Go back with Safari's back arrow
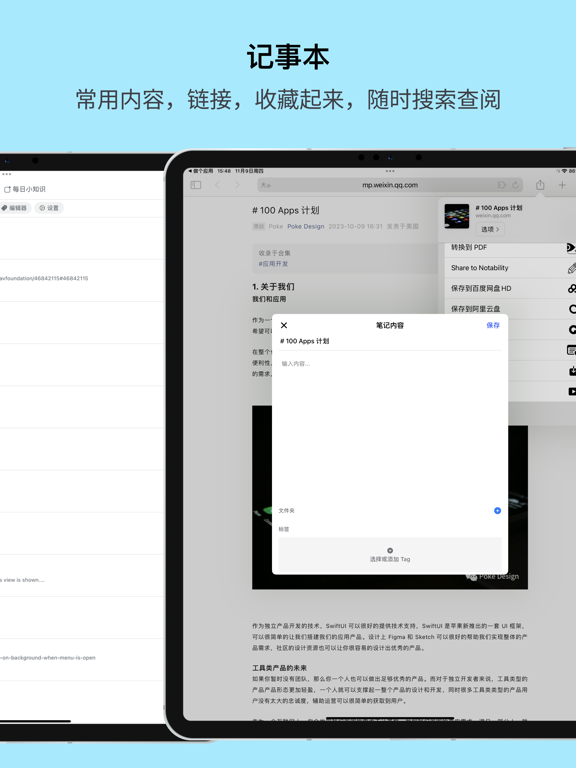 217,185
